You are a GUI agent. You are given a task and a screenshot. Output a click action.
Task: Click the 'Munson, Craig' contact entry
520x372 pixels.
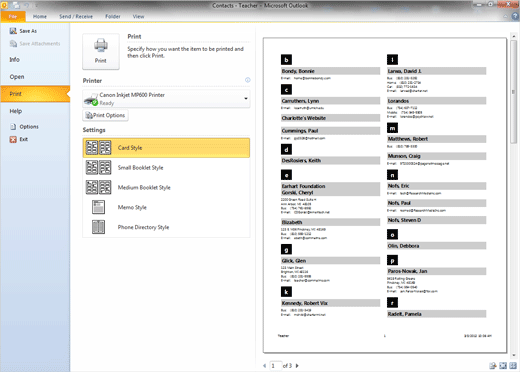coord(436,156)
